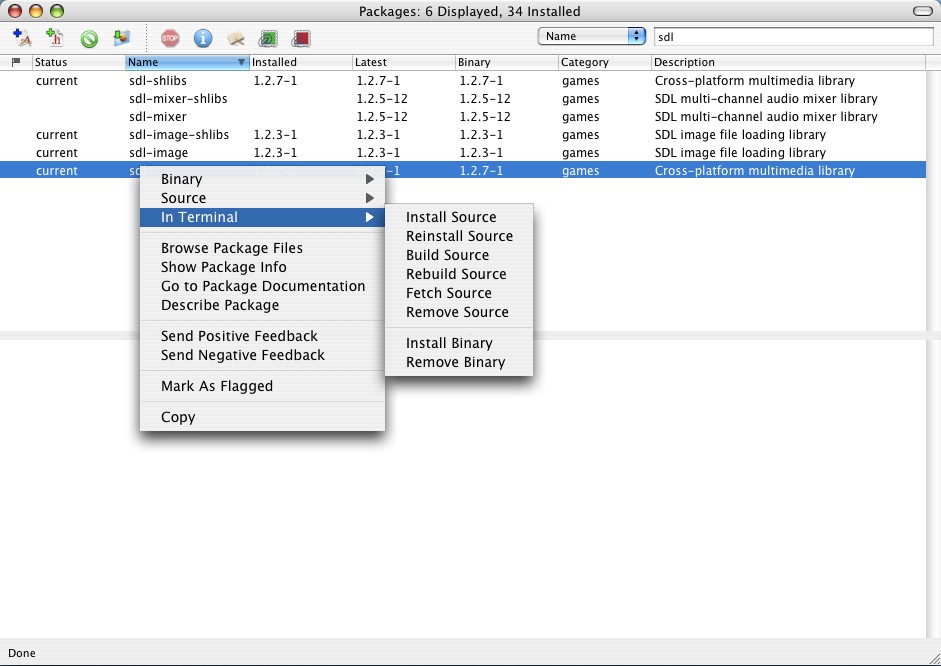Select Go to Package Documentation
This screenshot has width=941, height=666.
pyautogui.click(x=262, y=286)
